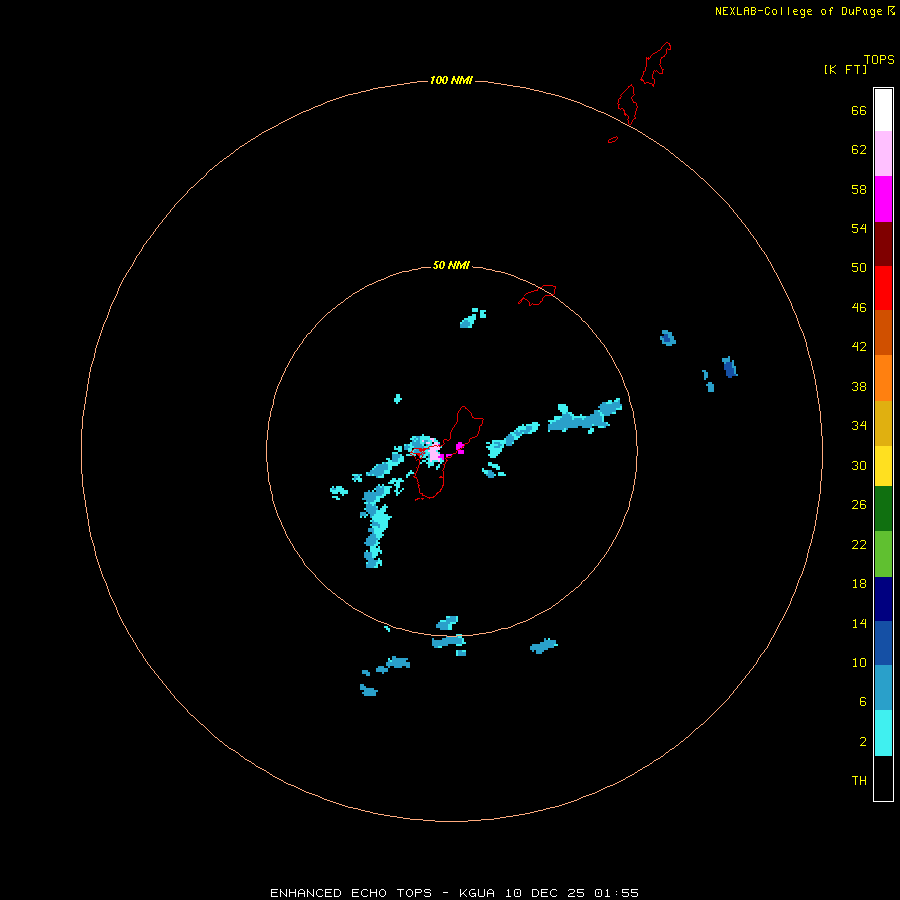Click the ENHANCED ECHO TOPS title text
Screen dimensions: 900x900
tap(351, 893)
